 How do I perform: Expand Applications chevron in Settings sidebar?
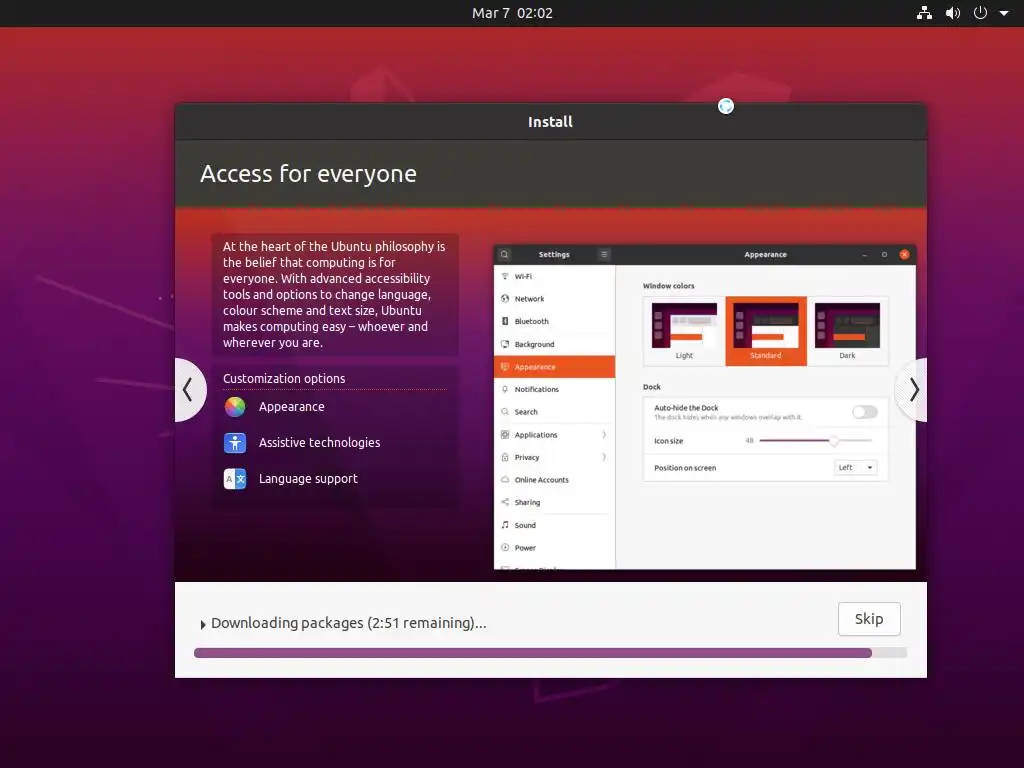pyautogui.click(x=604, y=435)
